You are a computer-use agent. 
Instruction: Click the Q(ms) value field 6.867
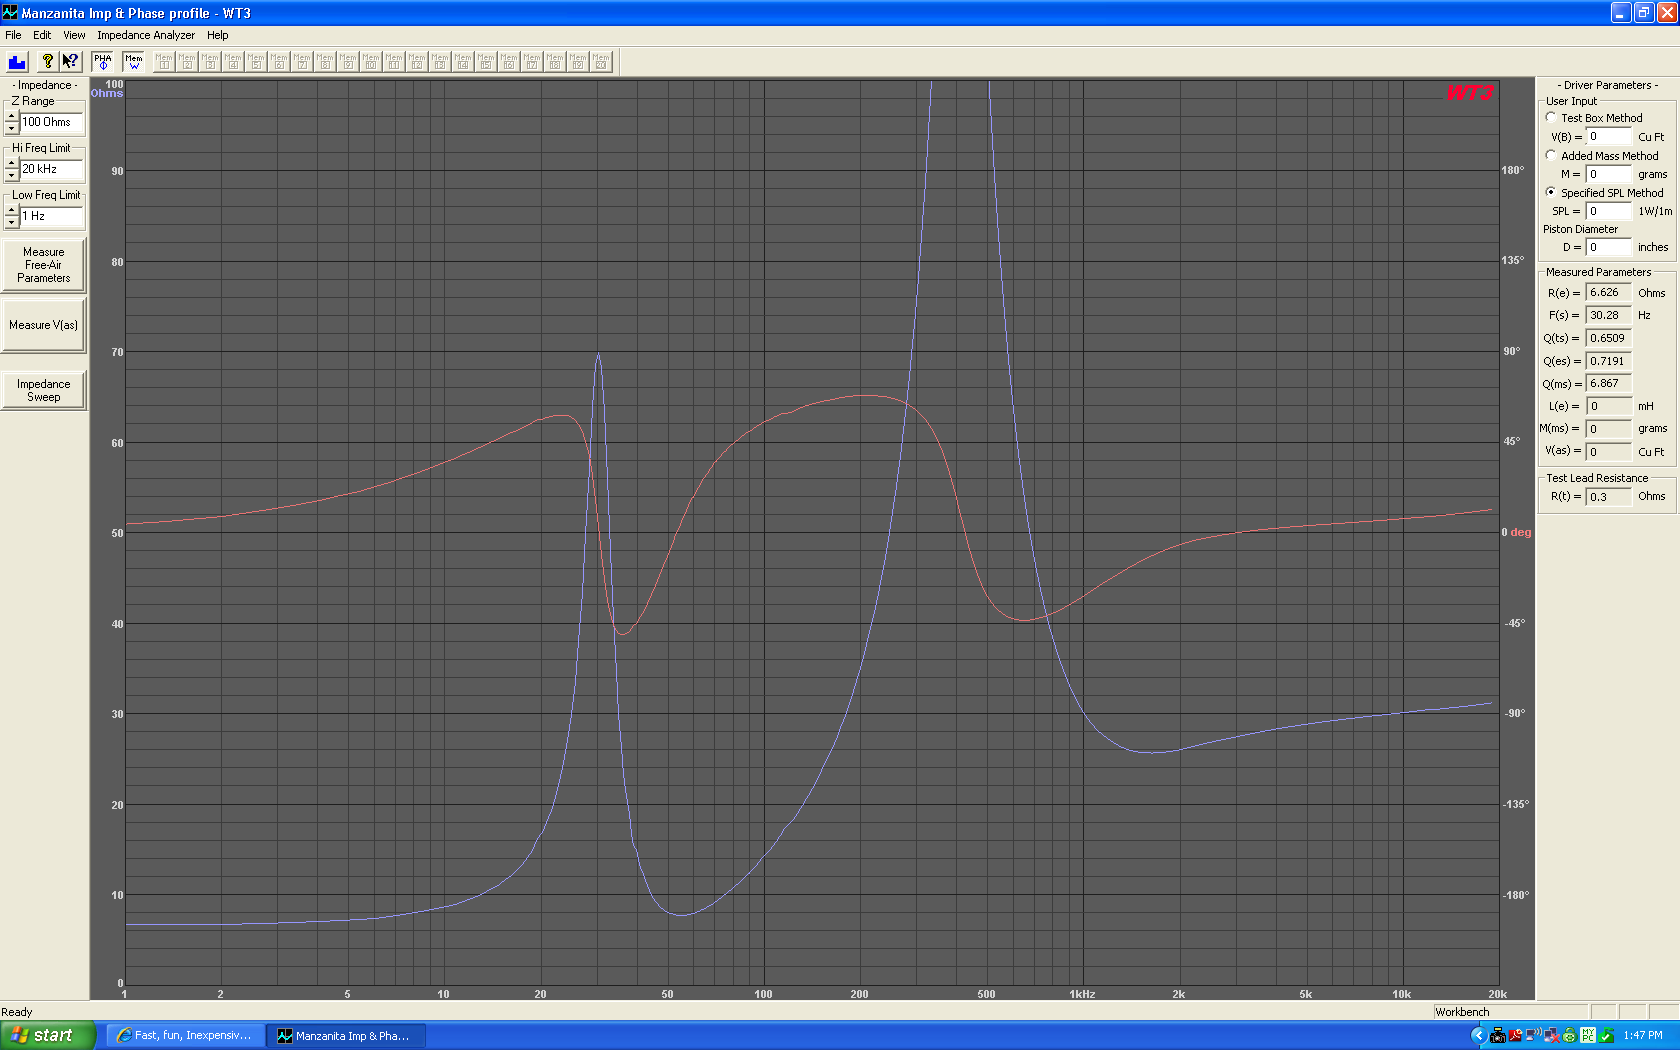(x=1609, y=384)
